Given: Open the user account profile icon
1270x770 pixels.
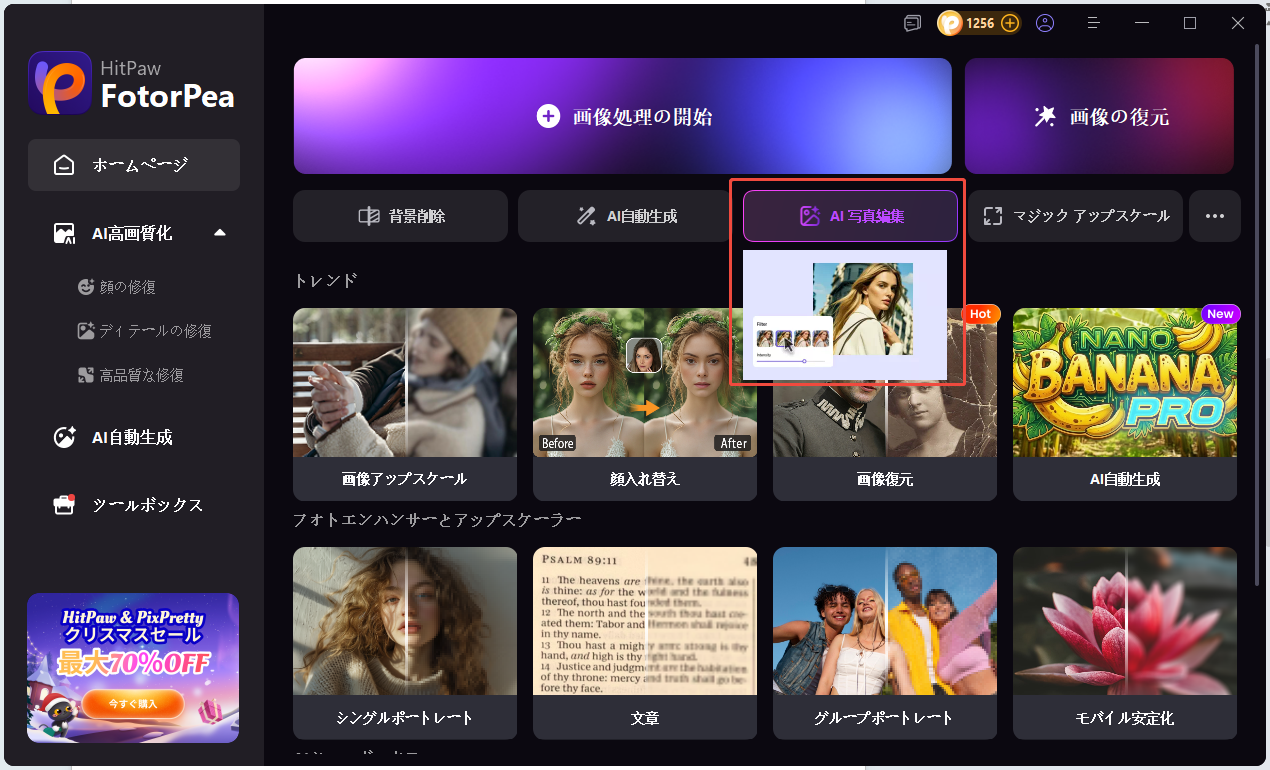Looking at the screenshot, I should (x=1045, y=23).
